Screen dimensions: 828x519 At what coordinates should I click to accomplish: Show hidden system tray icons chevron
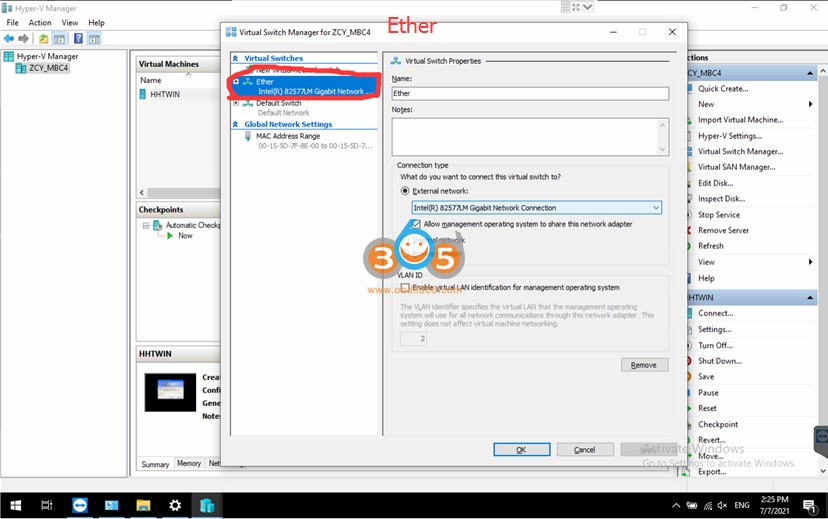pyautogui.click(x=676, y=505)
